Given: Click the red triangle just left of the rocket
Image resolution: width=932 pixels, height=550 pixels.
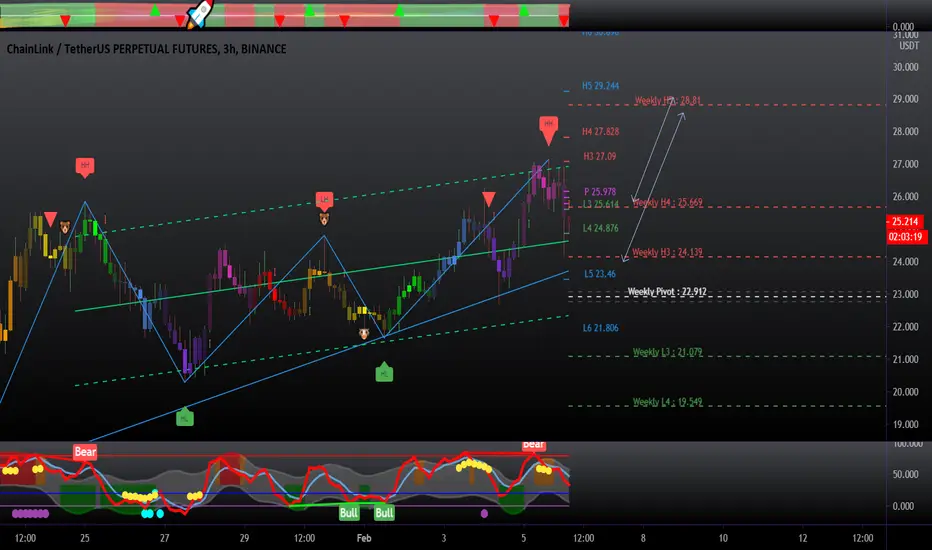Looking at the screenshot, I should (180, 21).
